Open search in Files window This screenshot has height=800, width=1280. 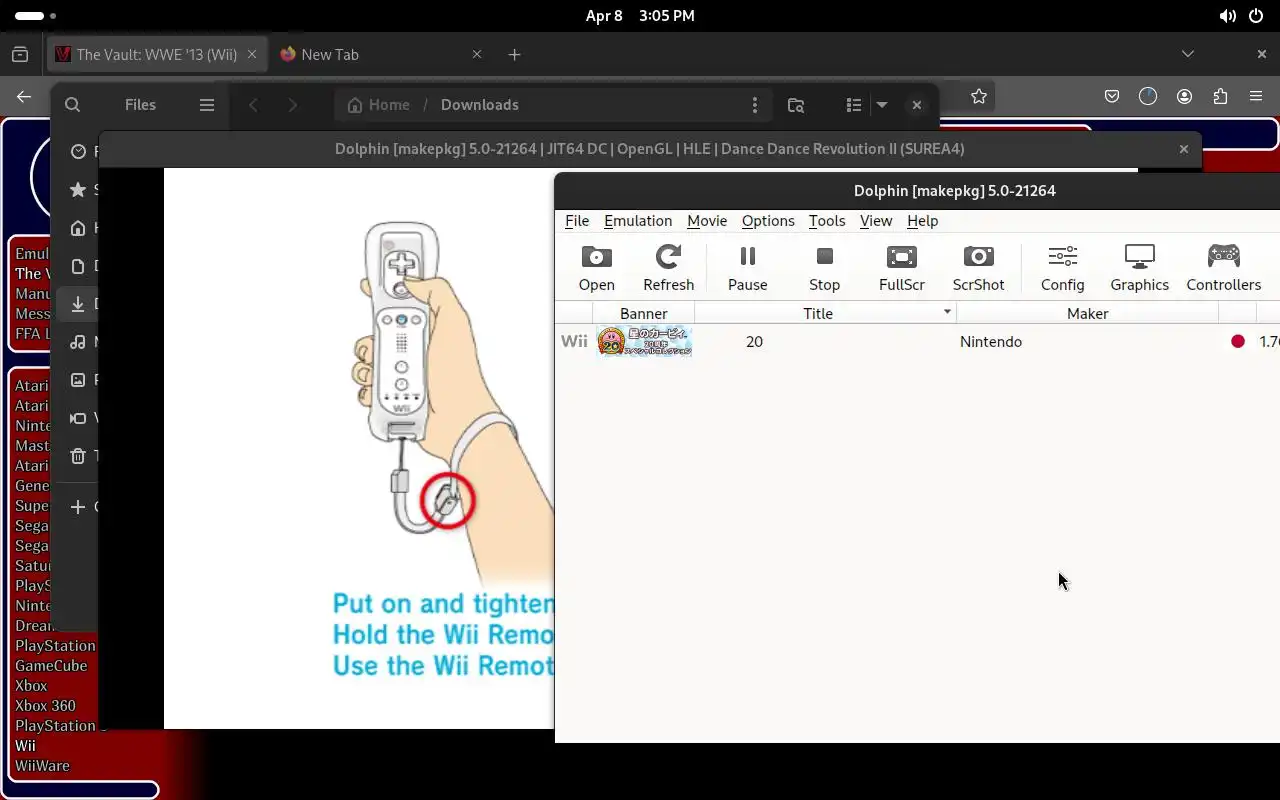[x=72, y=105]
